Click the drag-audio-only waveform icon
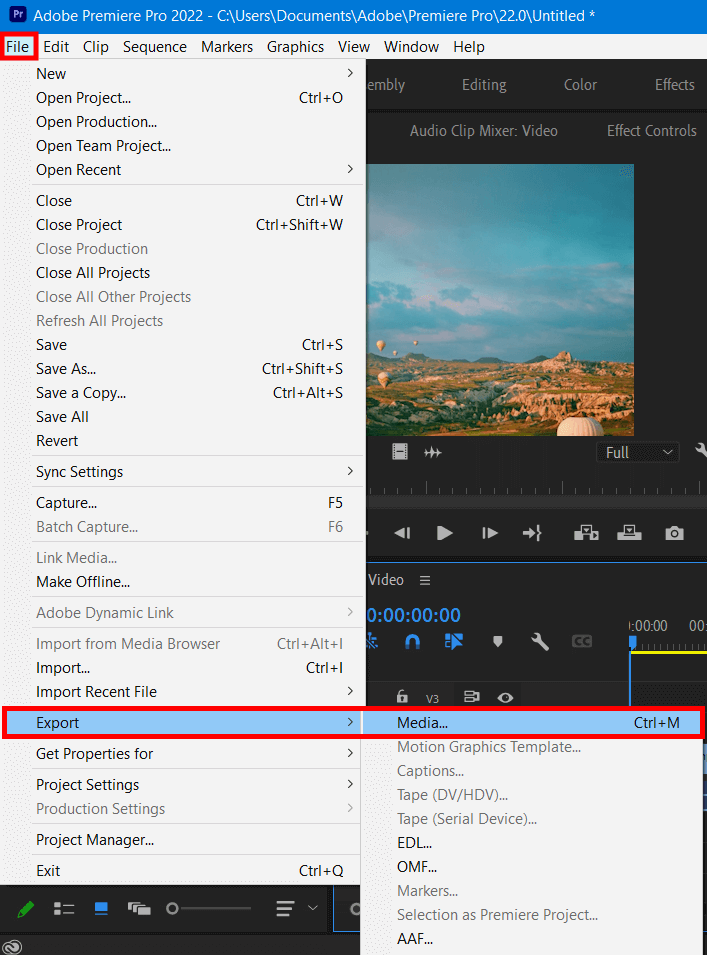The width and height of the screenshot is (707, 955). pos(432,453)
